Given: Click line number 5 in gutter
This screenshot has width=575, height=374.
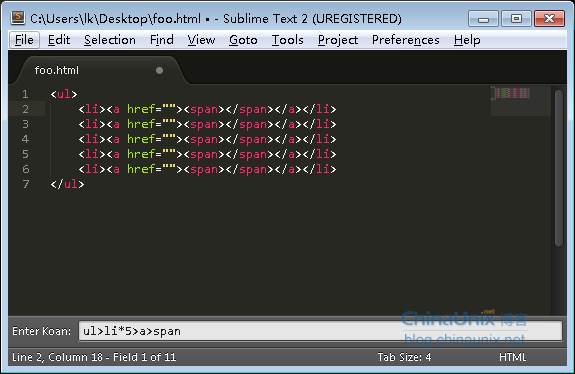Looking at the screenshot, I should point(25,154).
